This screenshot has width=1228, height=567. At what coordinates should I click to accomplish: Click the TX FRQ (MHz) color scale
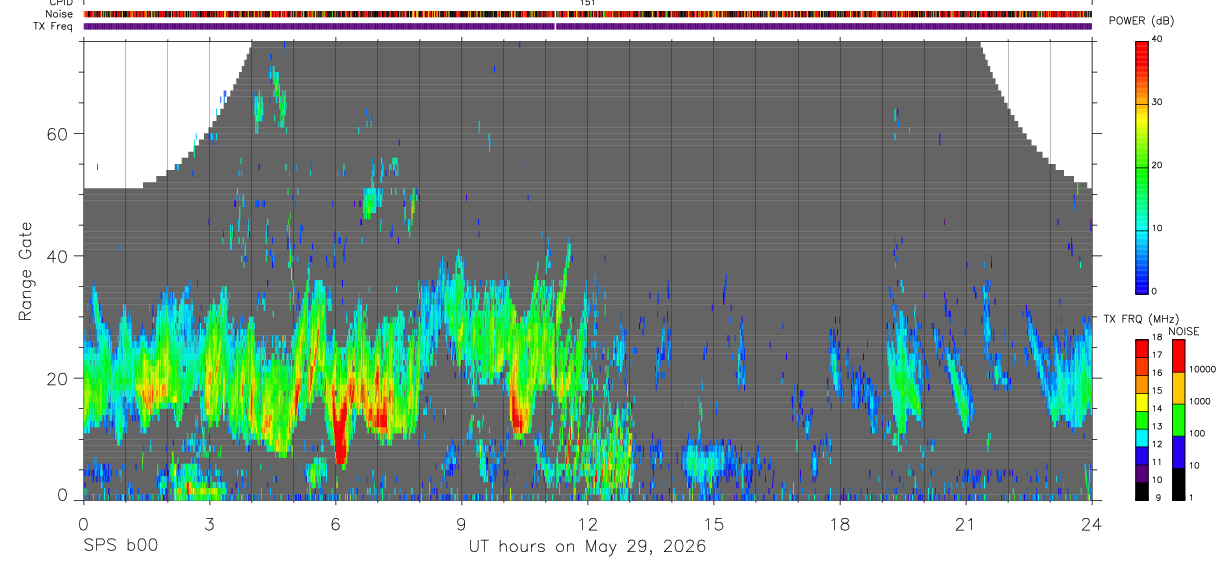coord(1142,419)
